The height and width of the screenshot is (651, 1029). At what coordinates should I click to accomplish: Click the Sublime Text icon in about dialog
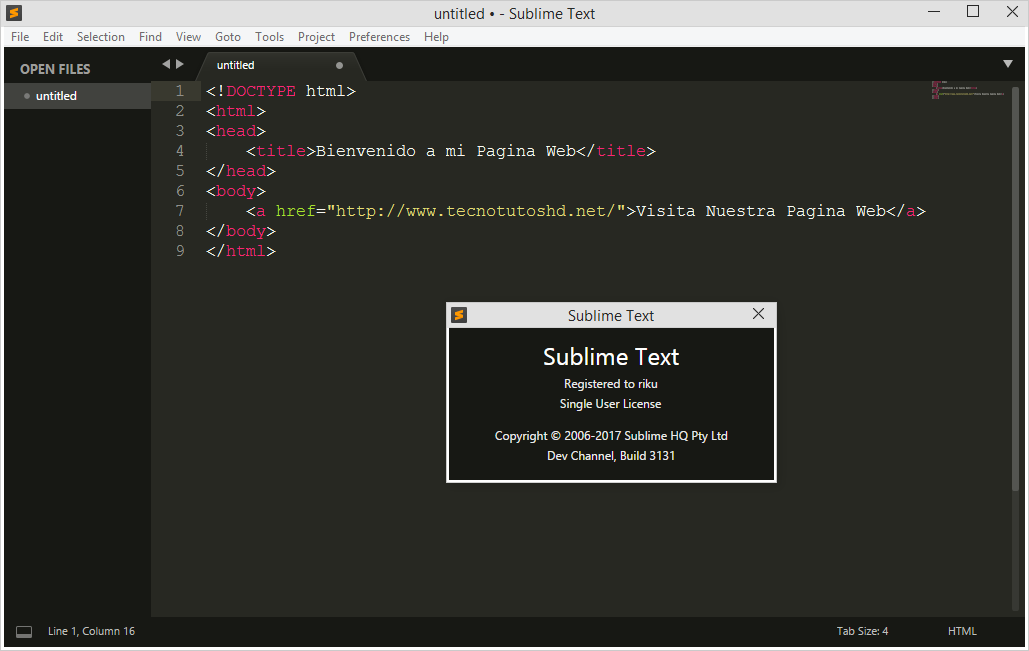pyautogui.click(x=459, y=316)
